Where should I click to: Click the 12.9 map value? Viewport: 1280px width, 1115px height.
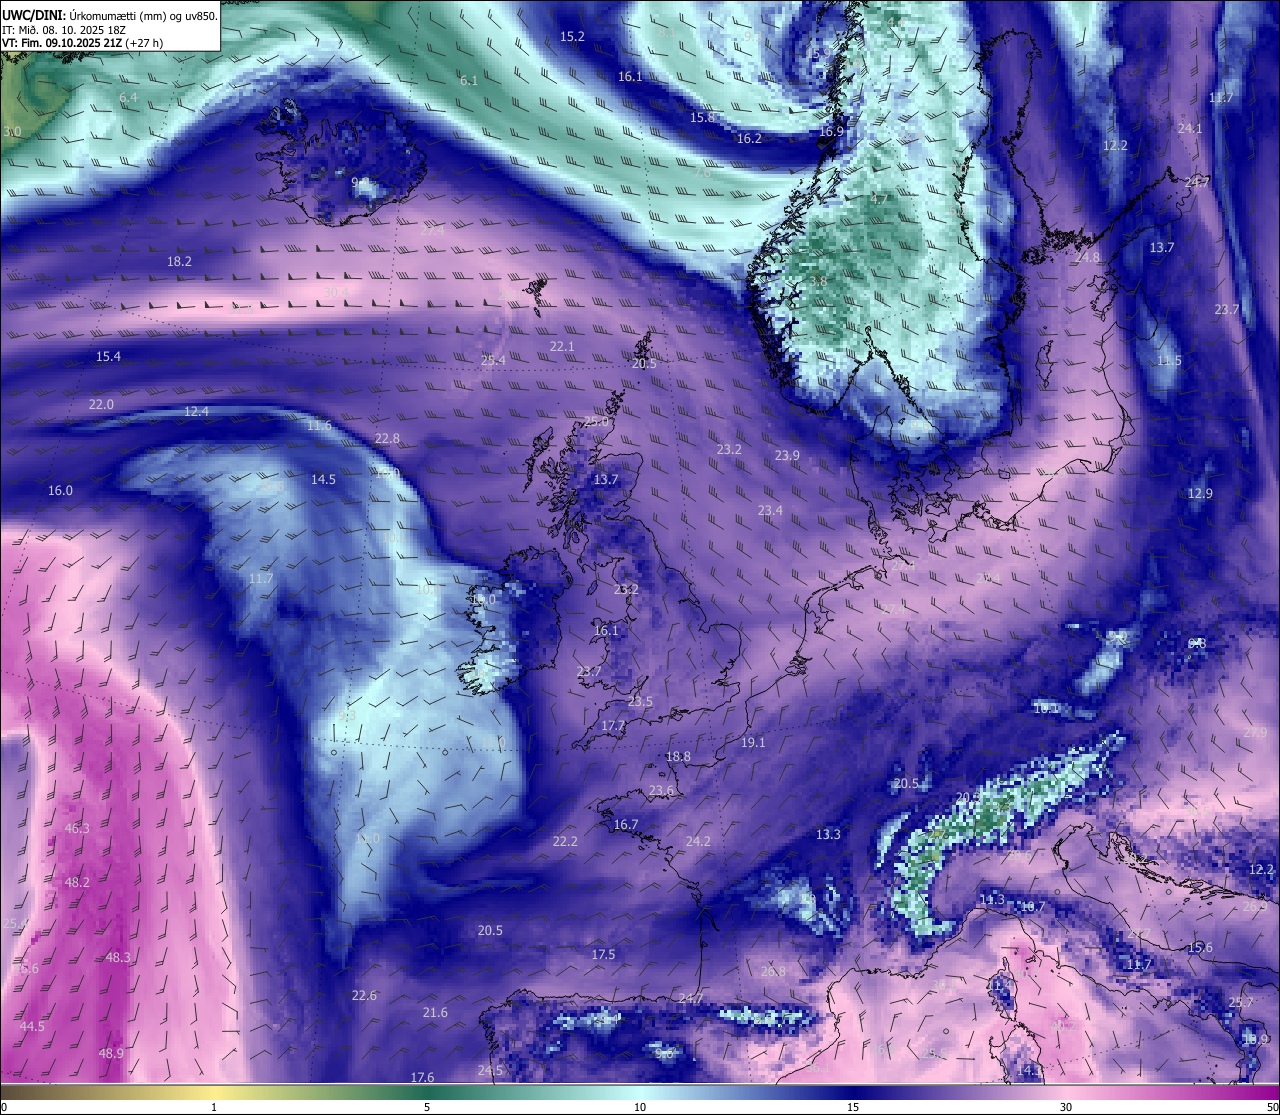click(1200, 493)
